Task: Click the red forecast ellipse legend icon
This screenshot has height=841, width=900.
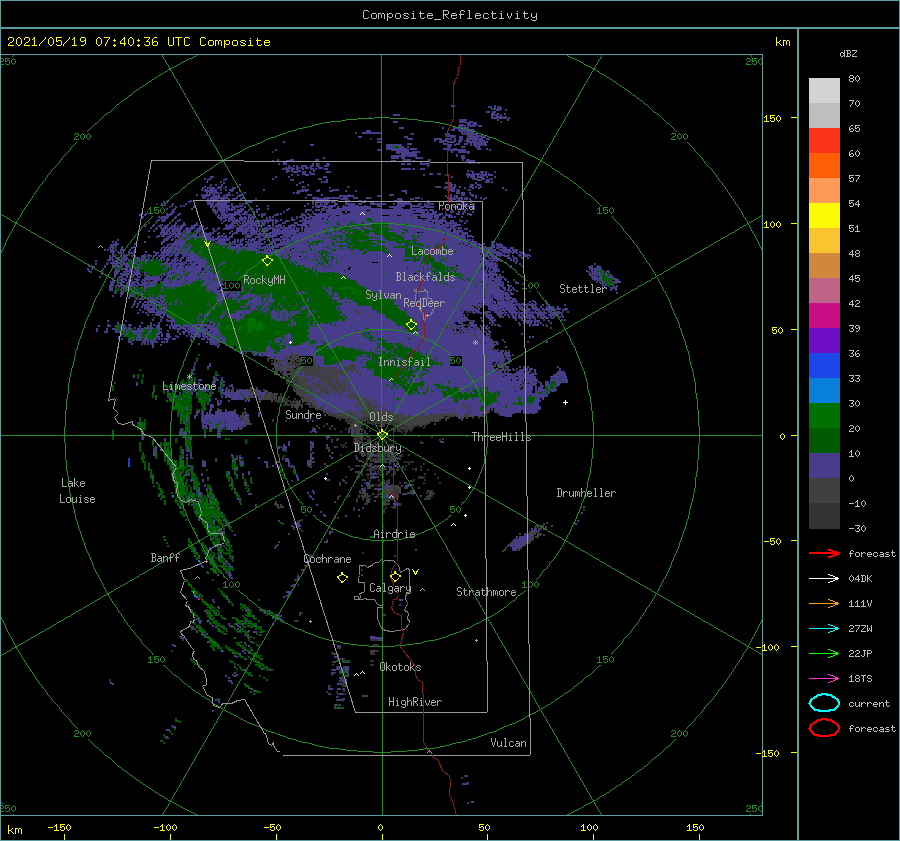Action: 824,728
